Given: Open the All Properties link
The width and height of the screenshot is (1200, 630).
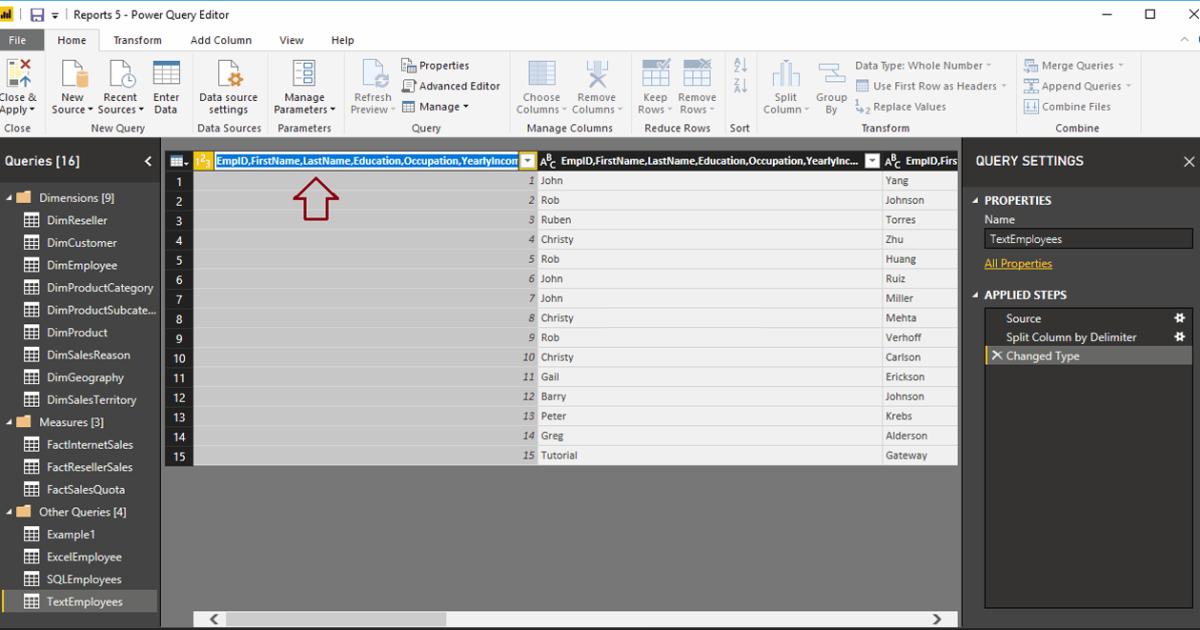Looking at the screenshot, I should click(1018, 264).
